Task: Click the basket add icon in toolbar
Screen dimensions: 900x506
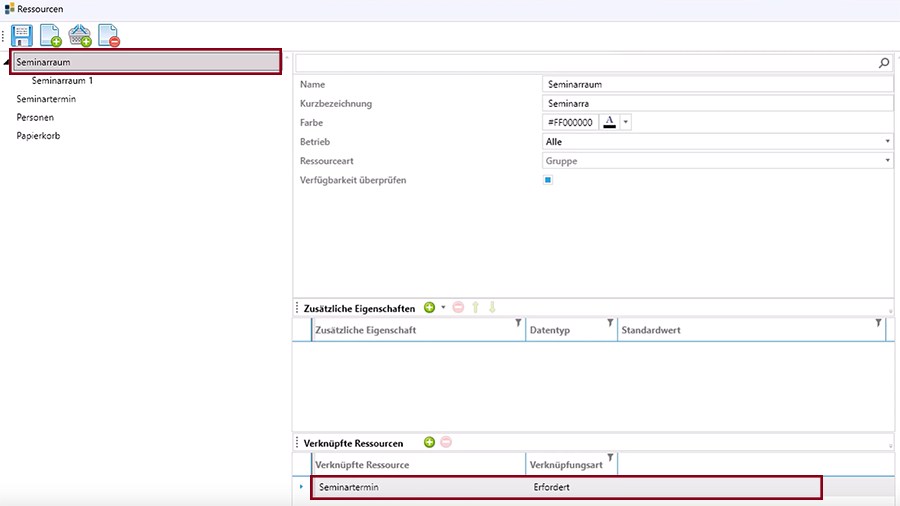Action: (80, 37)
